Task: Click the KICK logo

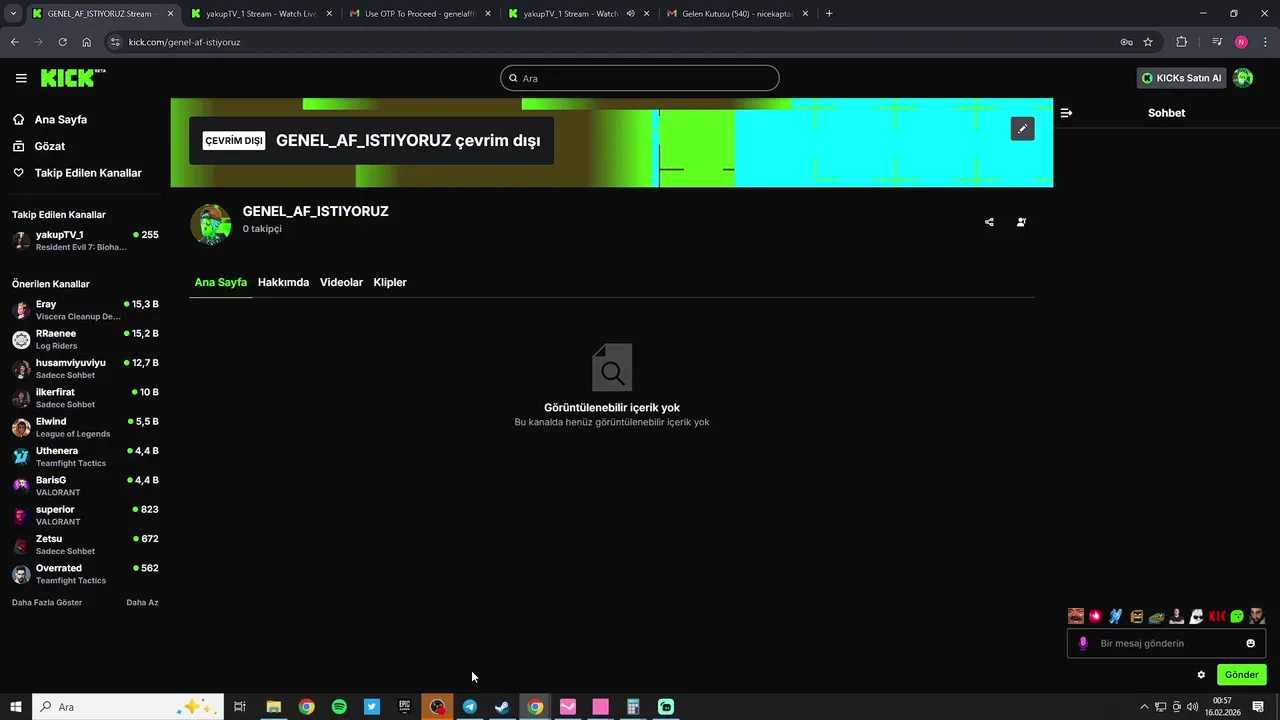Action: pos(73,78)
